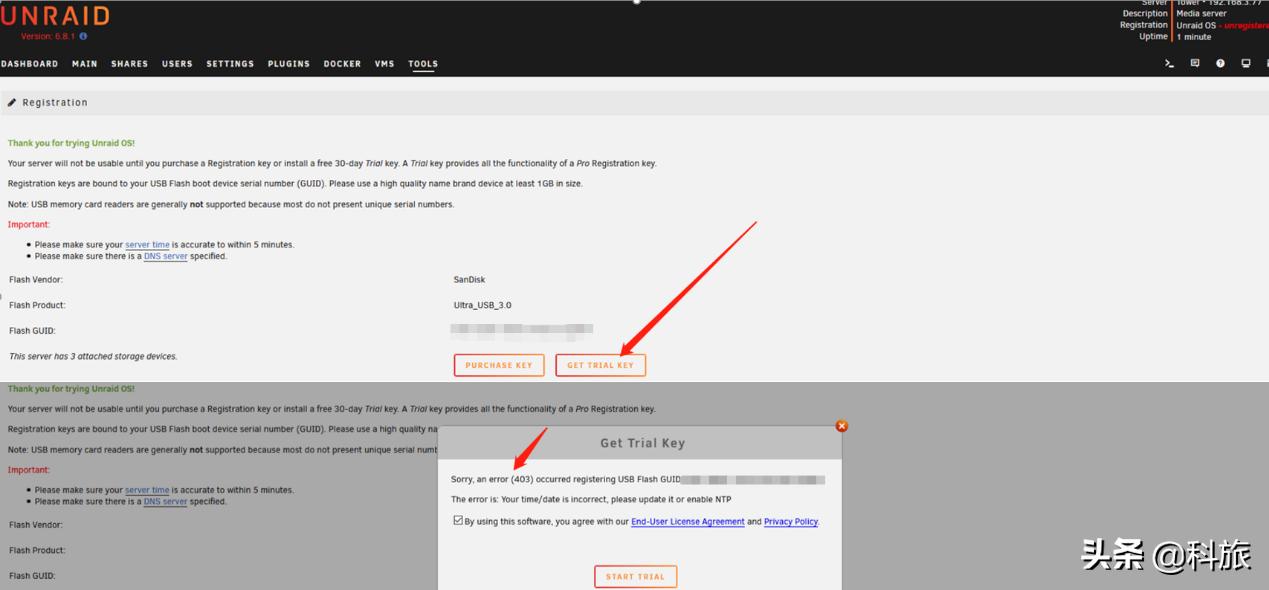Click the Unraid logo
This screenshot has height=590, width=1269.
pos(55,16)
